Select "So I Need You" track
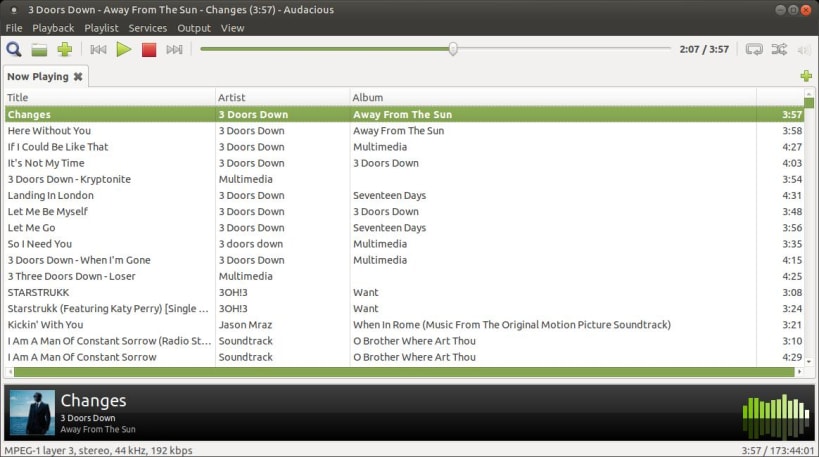This screenshot has height=457, width=819. [x=404, y=244]
